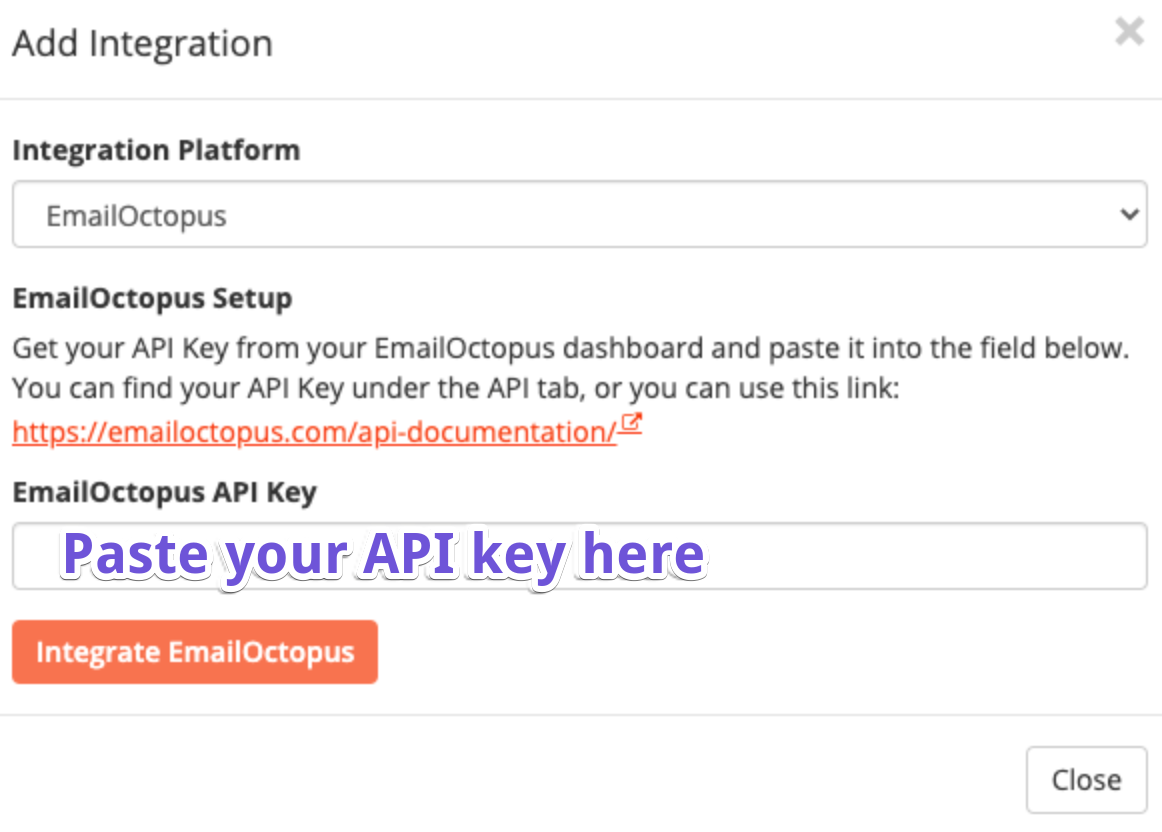
Task: Click the EmailOctopus Setup heading
Action: (x=153, y=299)
